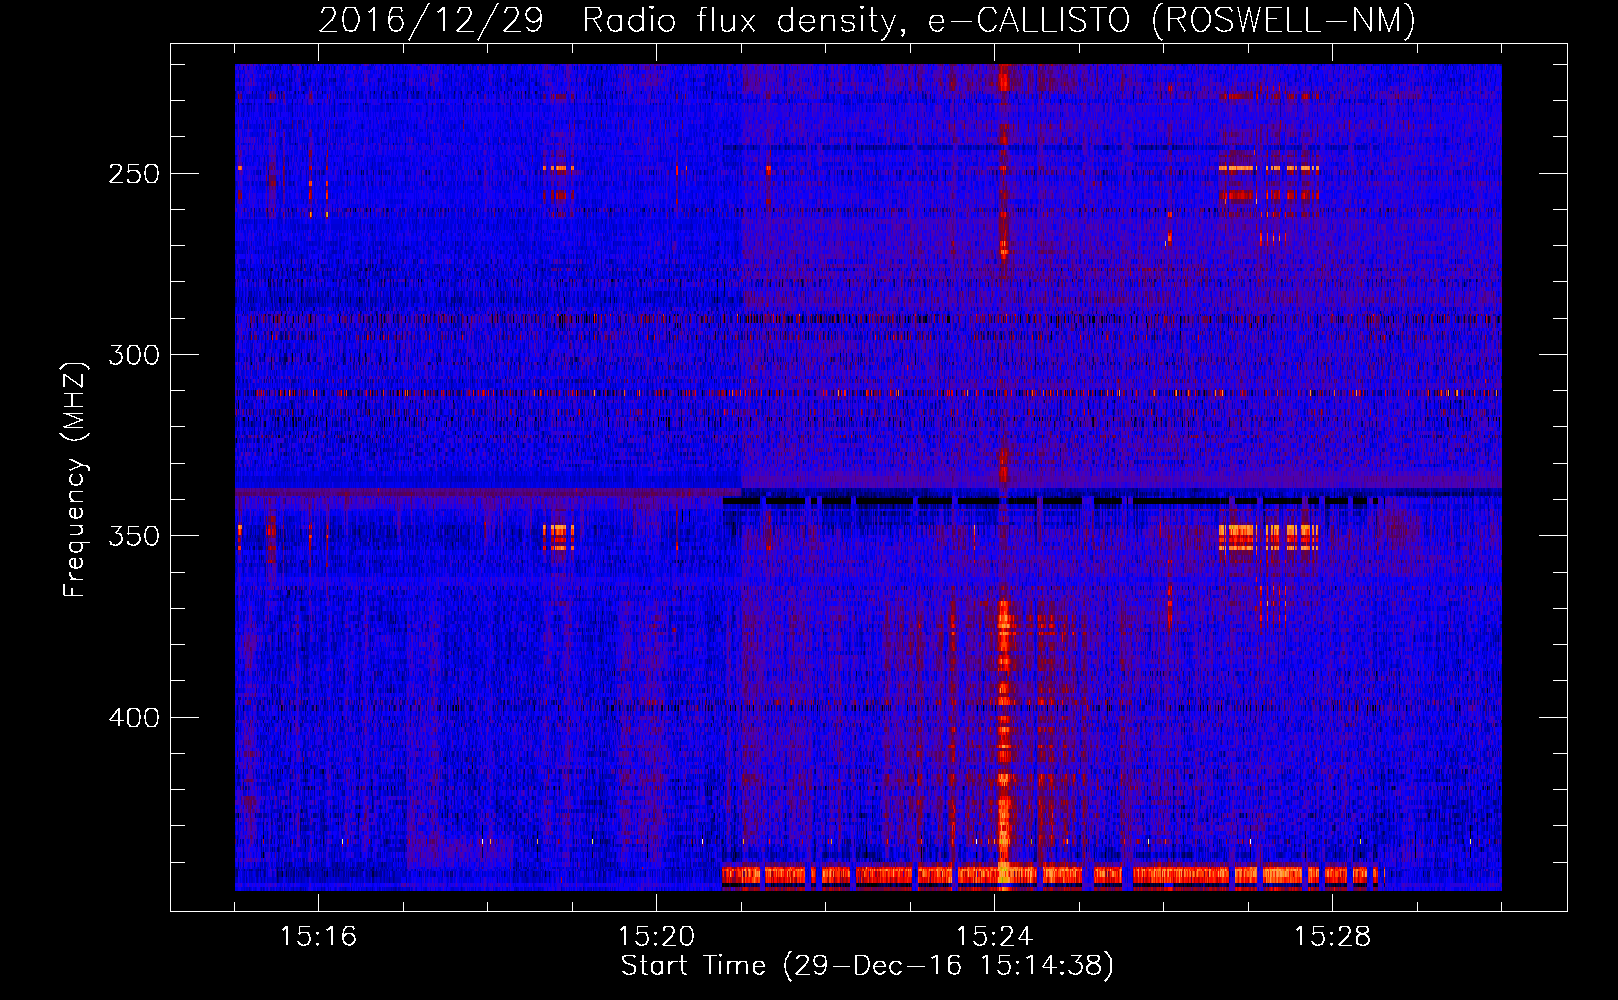
Task: Click the 300 frequency axis label
Action: click(x=134, y=355)
